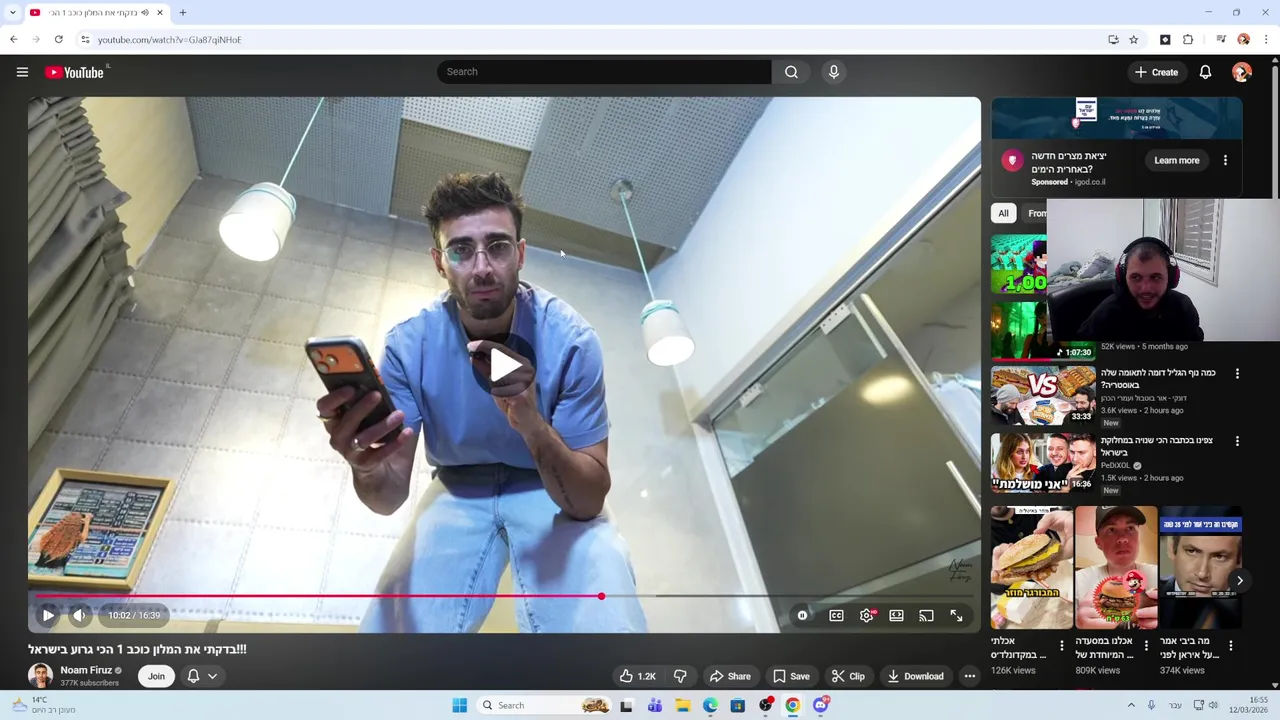Expand the notification preference chevron next to the bell
The image size is (1280, 720).
(x=212, y=677)
